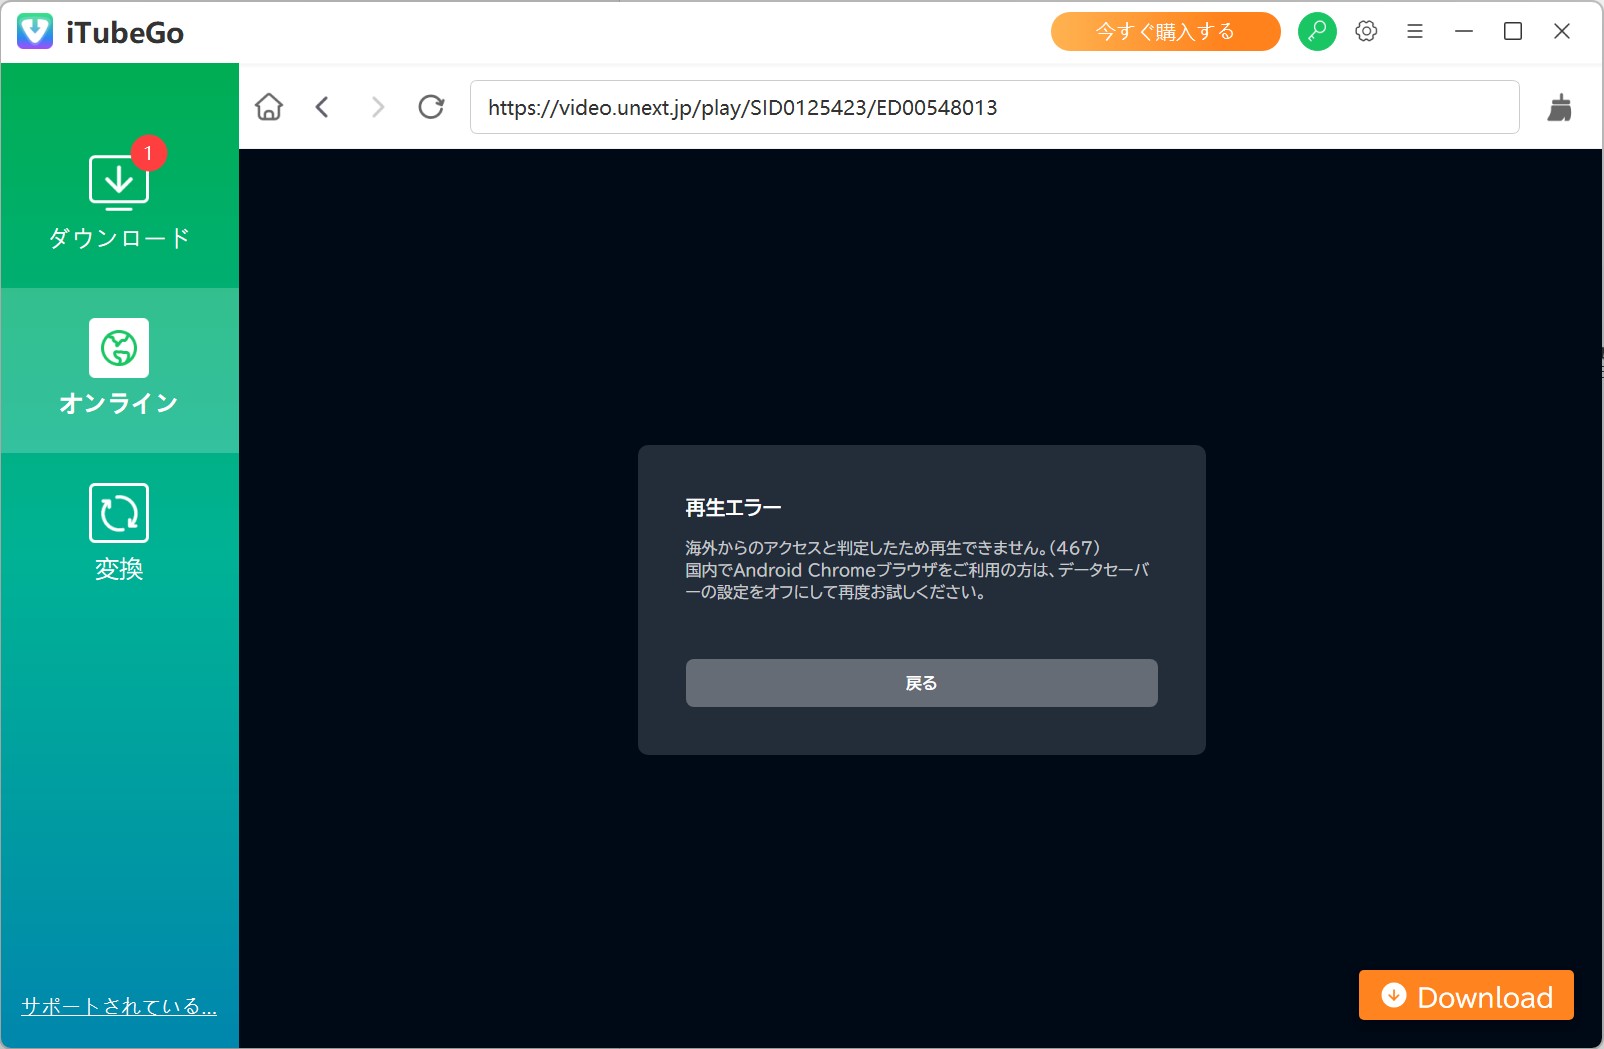Click the error message mentioning (467)

(x=917, y=570)
